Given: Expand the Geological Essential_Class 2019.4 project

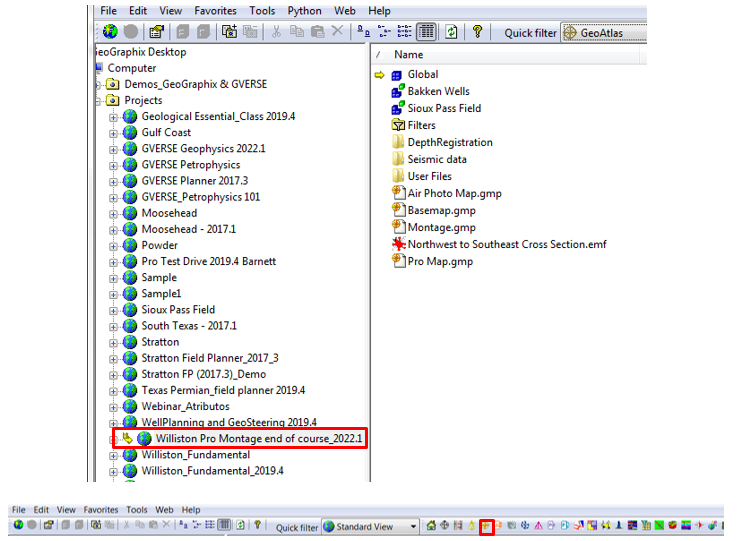Looking at the screenshot, I should pyautogui.click(x=113, y=118).
